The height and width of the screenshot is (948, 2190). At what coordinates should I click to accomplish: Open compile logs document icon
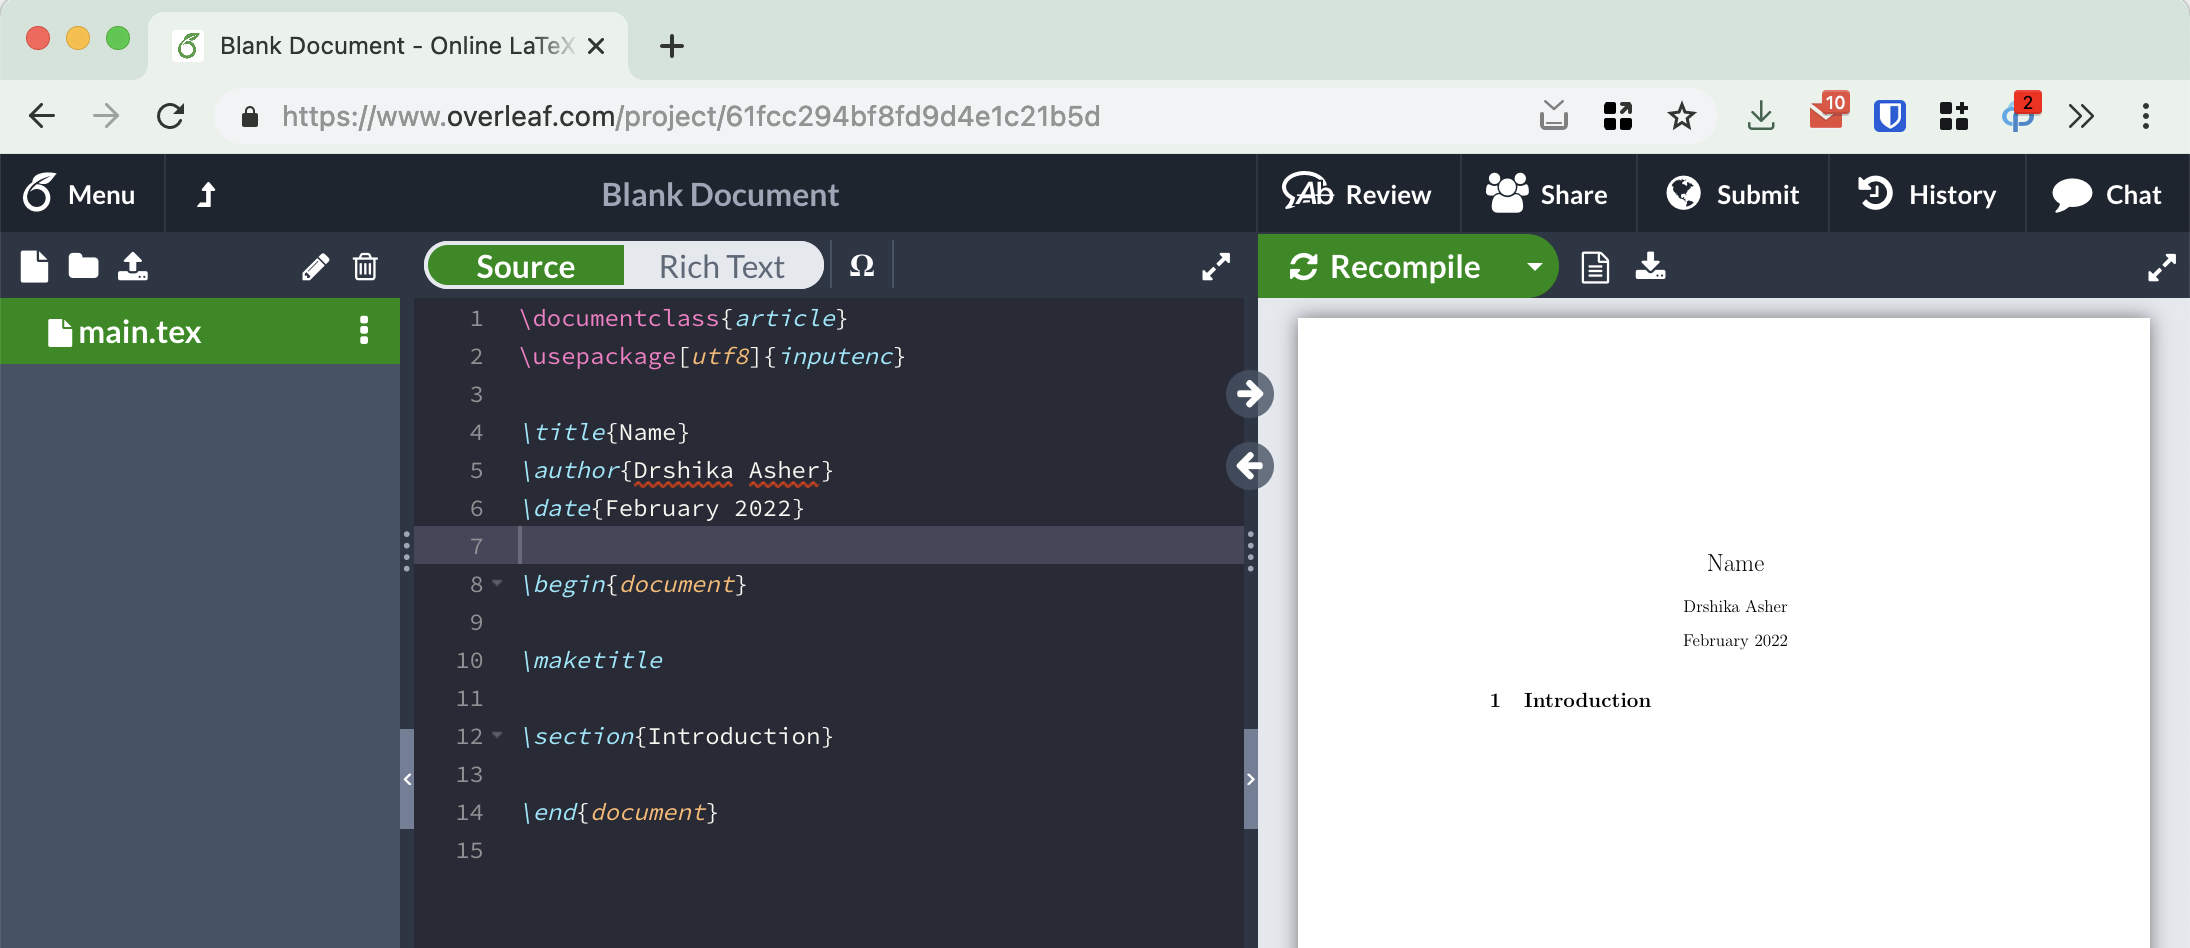1595,267
